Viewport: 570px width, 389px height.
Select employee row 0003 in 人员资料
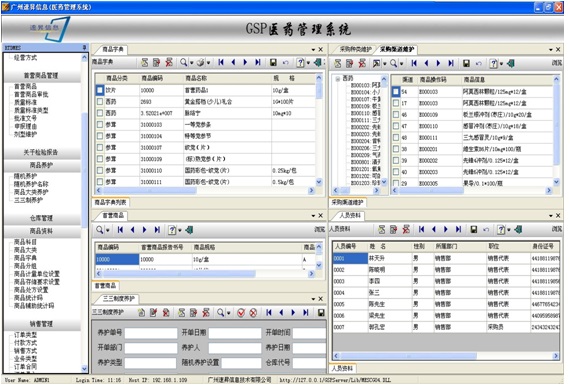(x=446, y=281)
